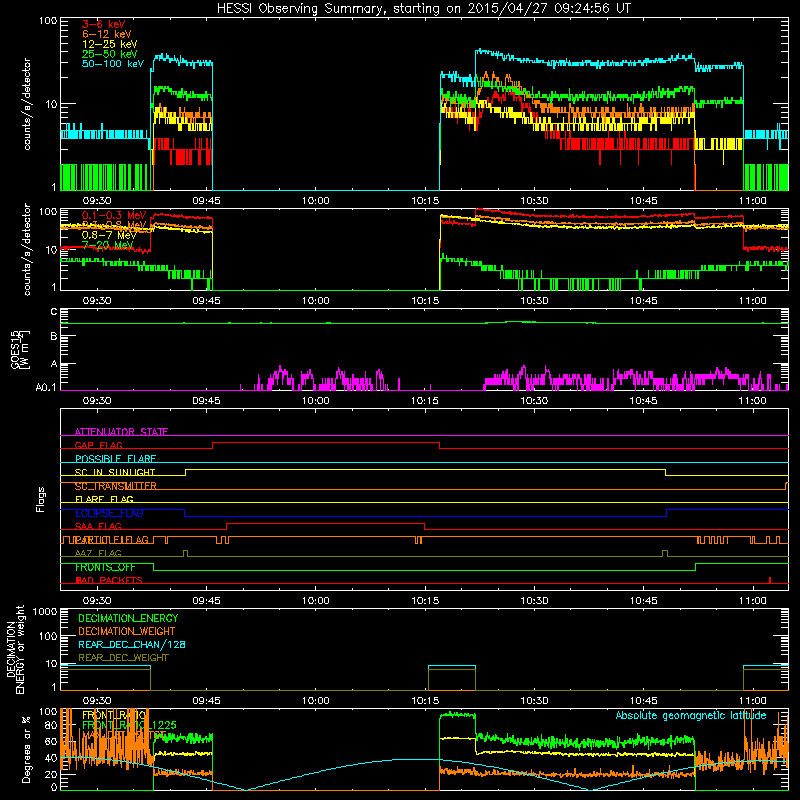Viewport: 800px width, 800px height.
Task: Click the yellow 12-25 keV legend label
Action: pyautogui.click(x=110, y=44)
